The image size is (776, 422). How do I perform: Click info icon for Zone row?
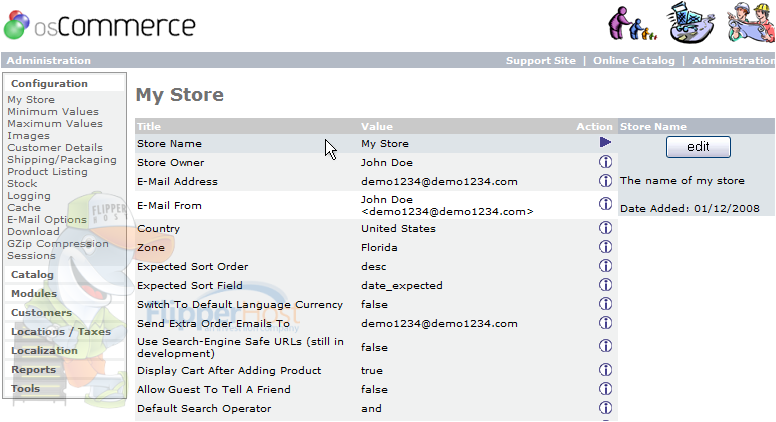pyautogui.click(x=605, y=247)
